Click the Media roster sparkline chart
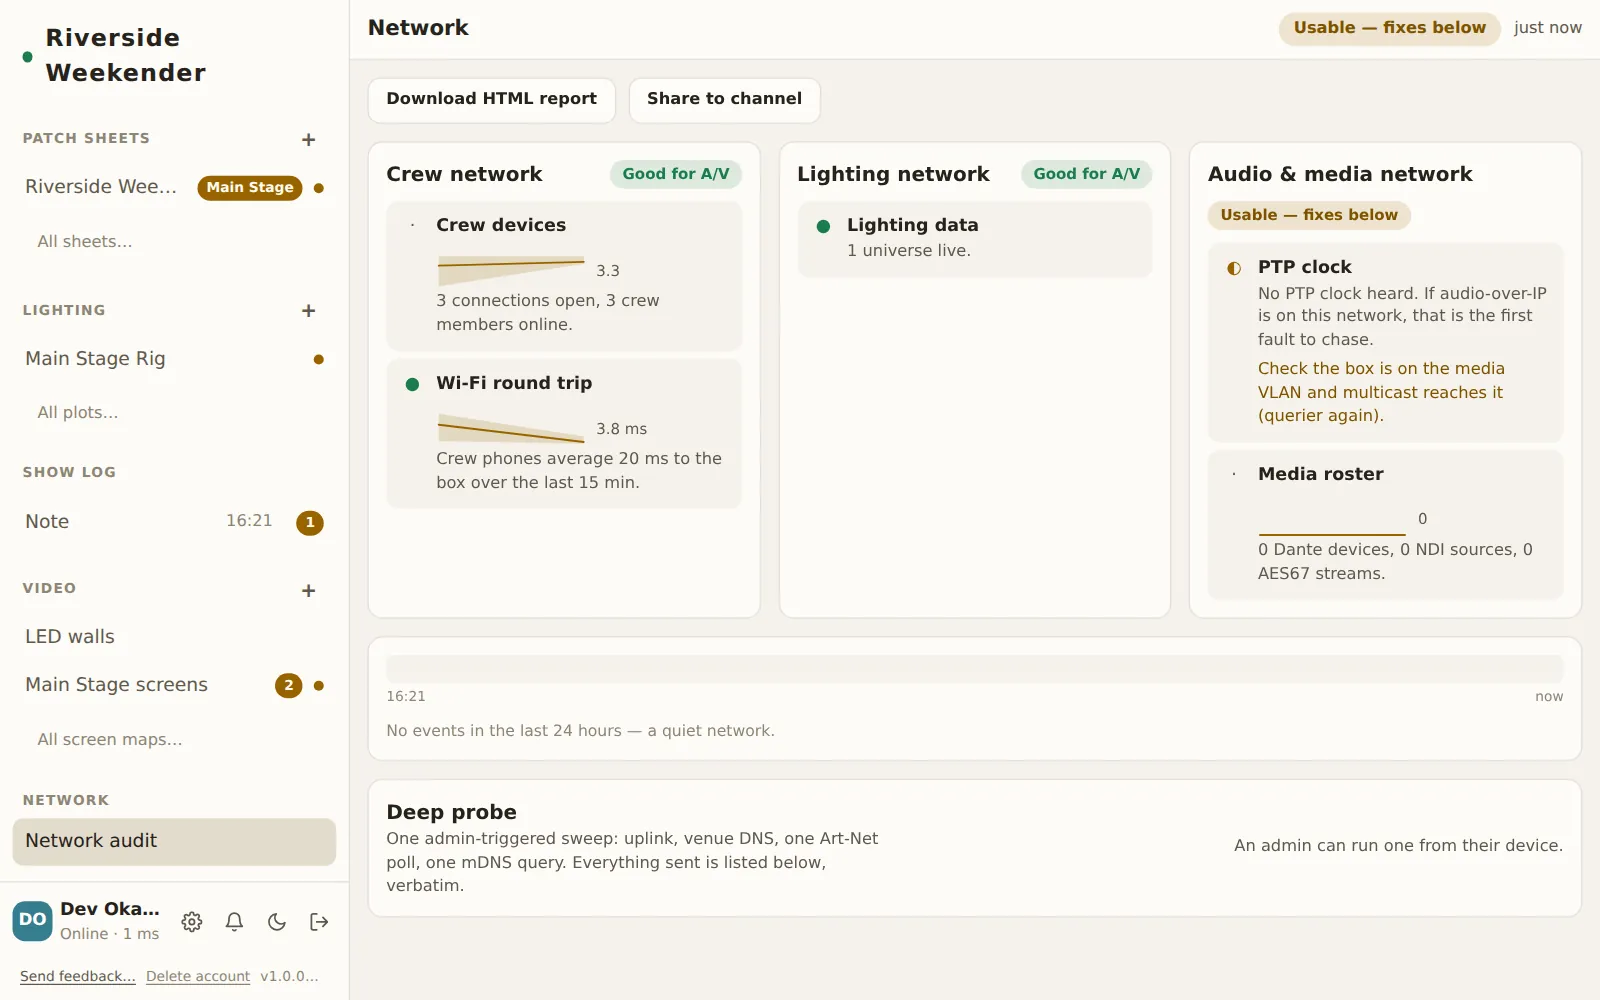The height and width of the screenshot is (1000, 1600). click(x=1332, y=520)
